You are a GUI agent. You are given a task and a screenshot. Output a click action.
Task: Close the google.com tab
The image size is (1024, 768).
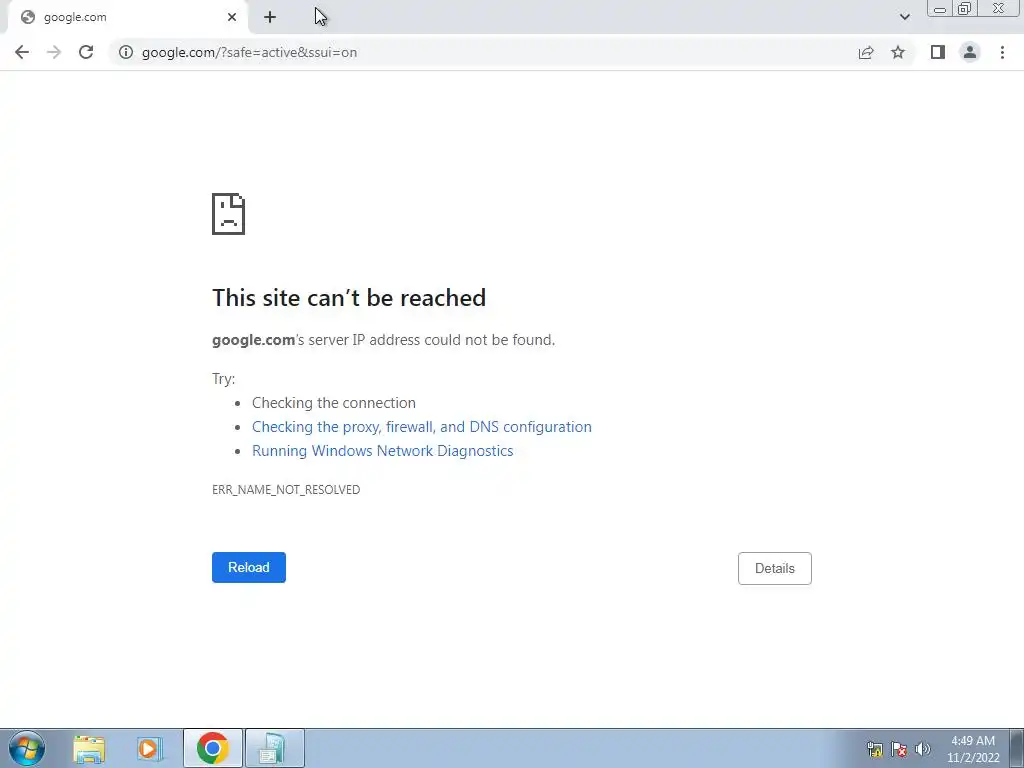pos(232,17)
